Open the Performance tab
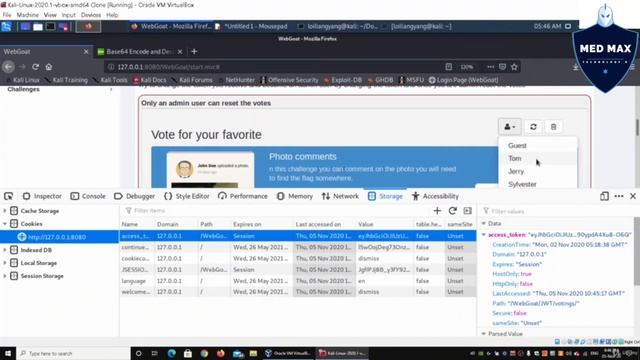The width and height of the screenshot is (640, 360). (x=243, y=196)
